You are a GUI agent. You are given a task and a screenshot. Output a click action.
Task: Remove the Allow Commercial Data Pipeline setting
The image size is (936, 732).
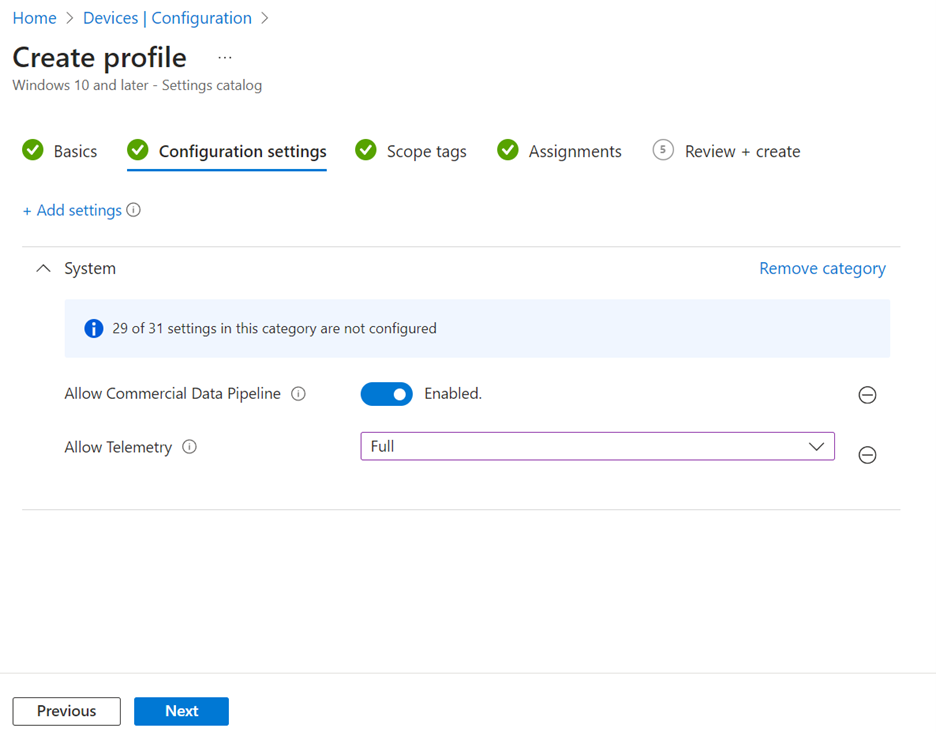click(867, 395)
